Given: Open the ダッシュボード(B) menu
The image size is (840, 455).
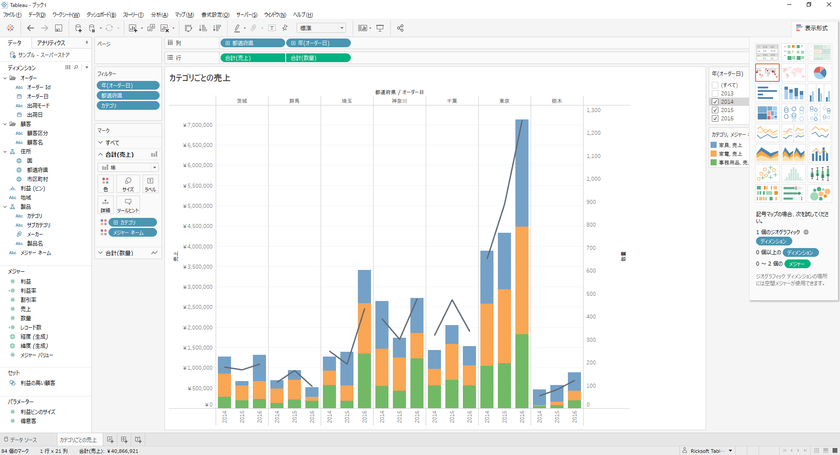Looking at the screenshot, I should tap(101, 14).
